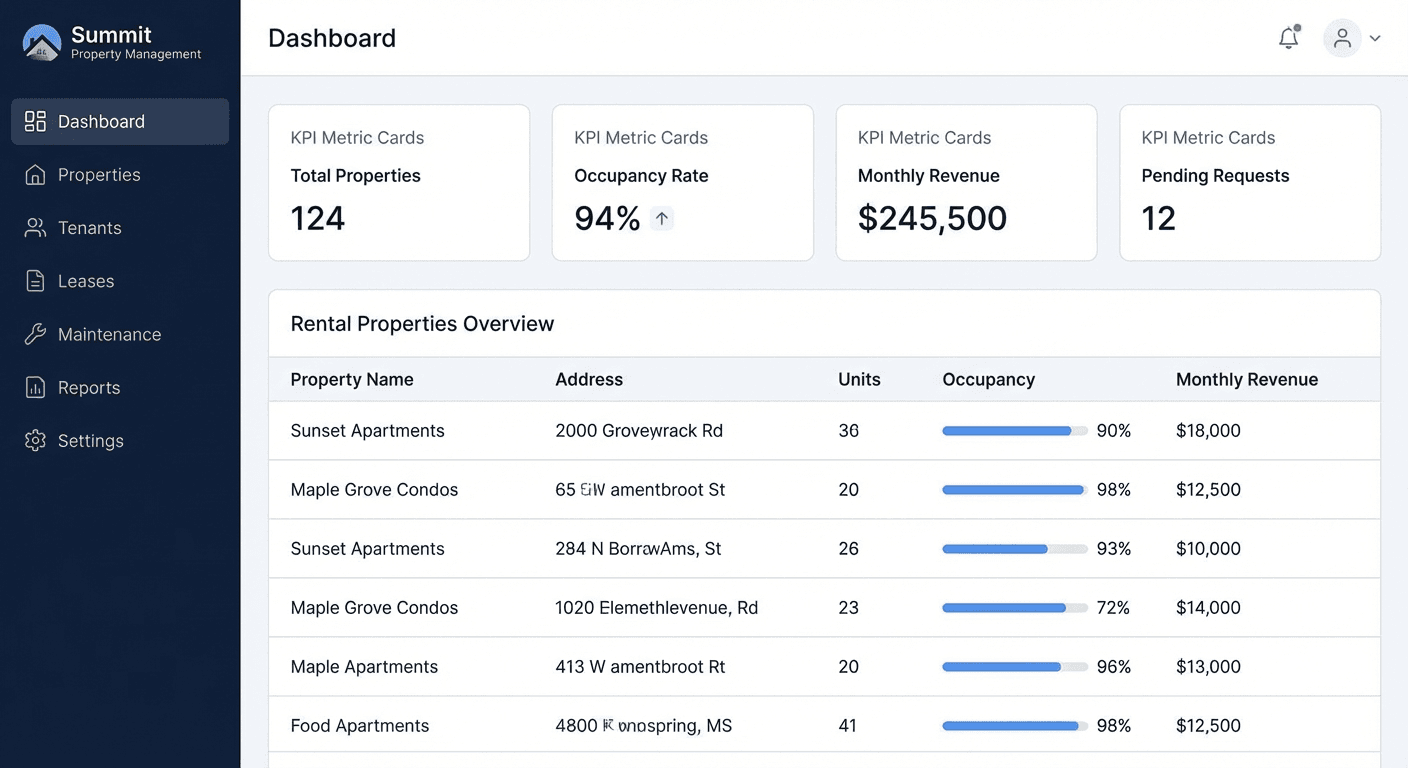The width and height of the screenshot is (1408, 768).
Task: Select the address 2000 Groveyrack Rd
Action: [x=639, y=430]
